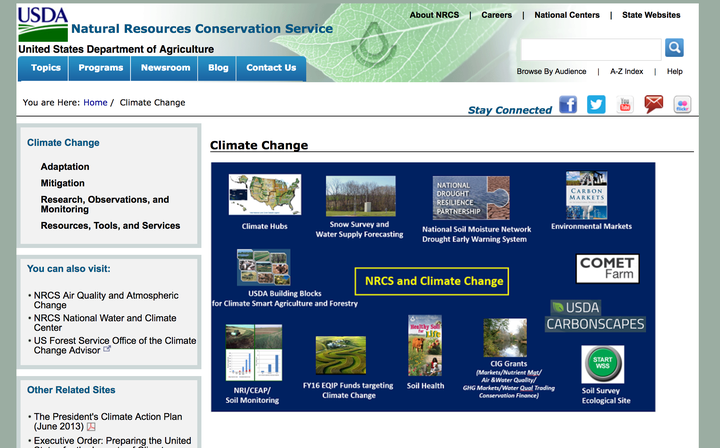Screen dimensions: 720x448
Task: Click the Environmental Markets caption
Action: (x=591, y=226)
